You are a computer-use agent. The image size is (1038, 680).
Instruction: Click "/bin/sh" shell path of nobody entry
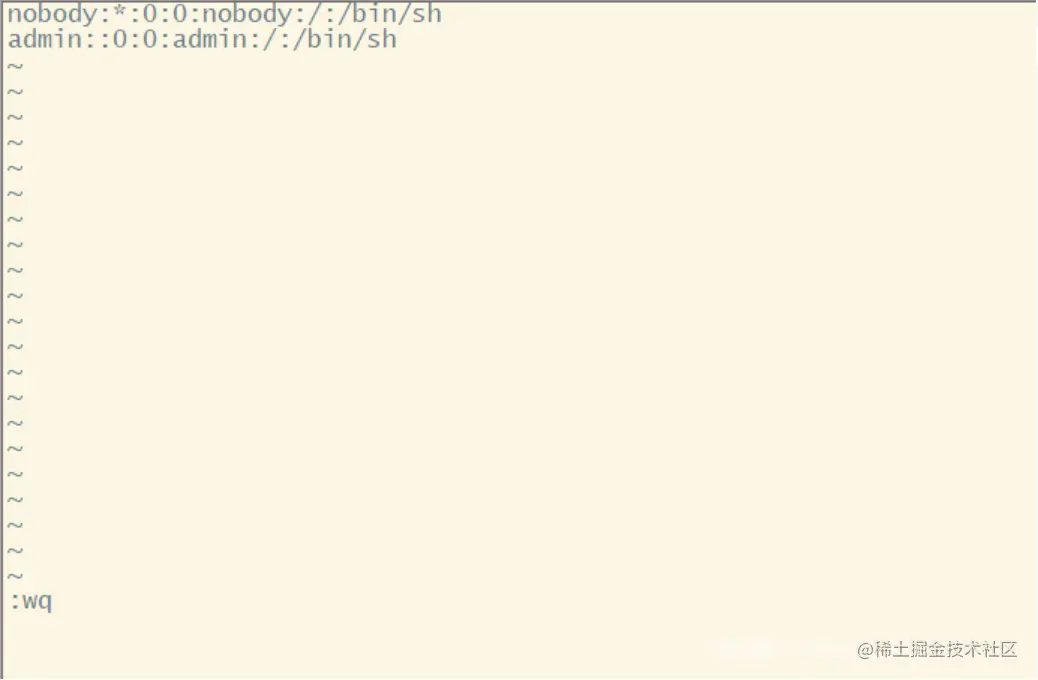point(390,15)
